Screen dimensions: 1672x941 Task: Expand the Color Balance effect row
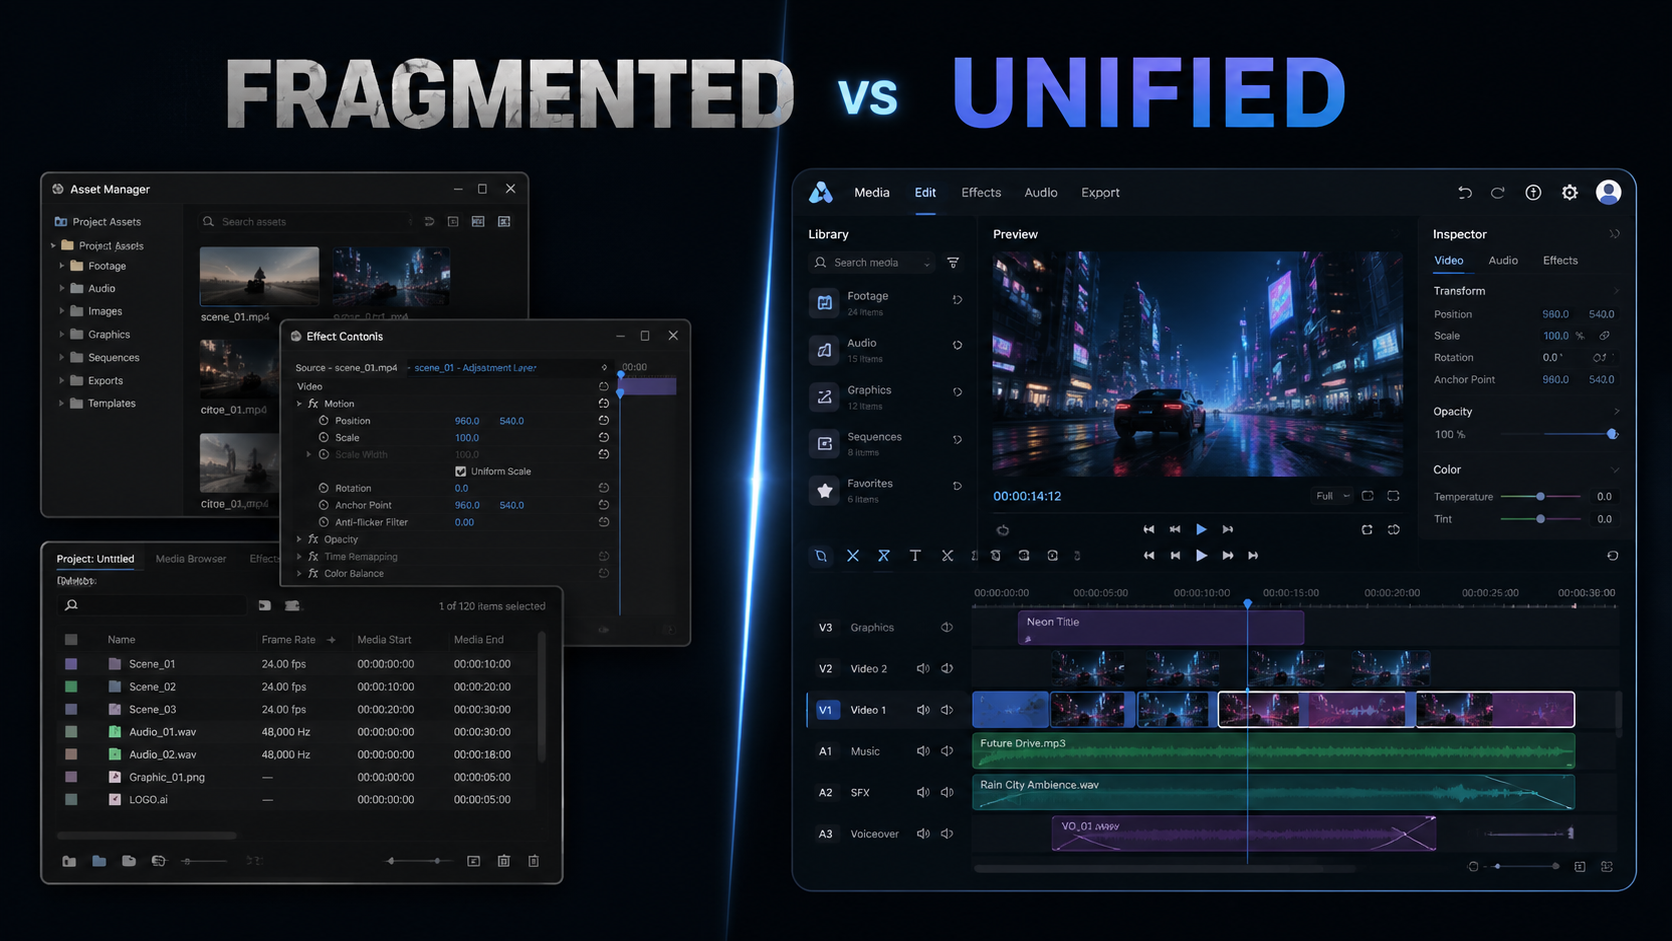[299, 573]
